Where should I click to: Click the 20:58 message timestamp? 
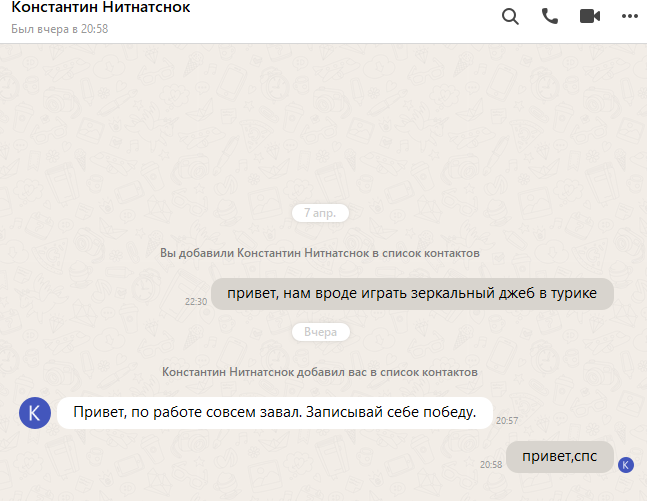click(491, 465)
